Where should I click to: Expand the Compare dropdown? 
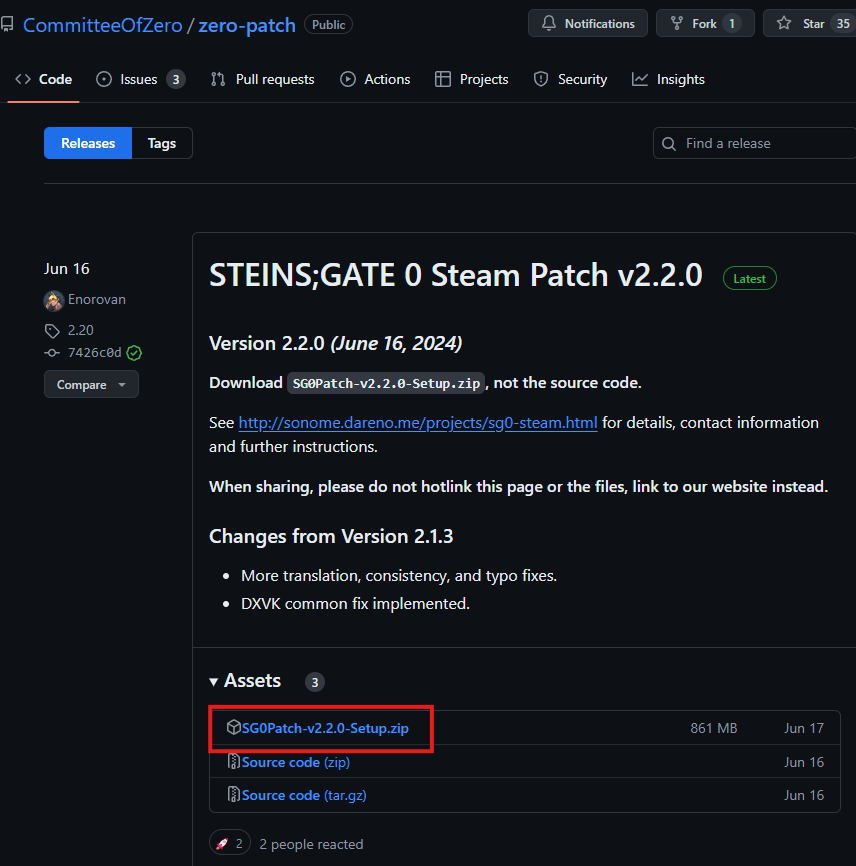pos(91,384)
